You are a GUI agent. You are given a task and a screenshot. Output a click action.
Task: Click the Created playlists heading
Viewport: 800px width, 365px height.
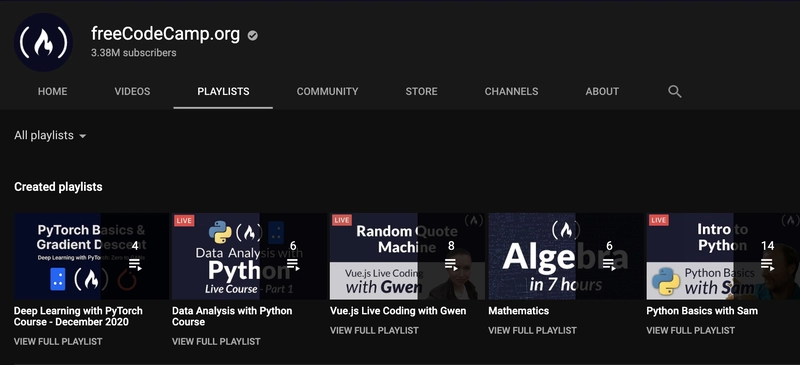point(58,187)
